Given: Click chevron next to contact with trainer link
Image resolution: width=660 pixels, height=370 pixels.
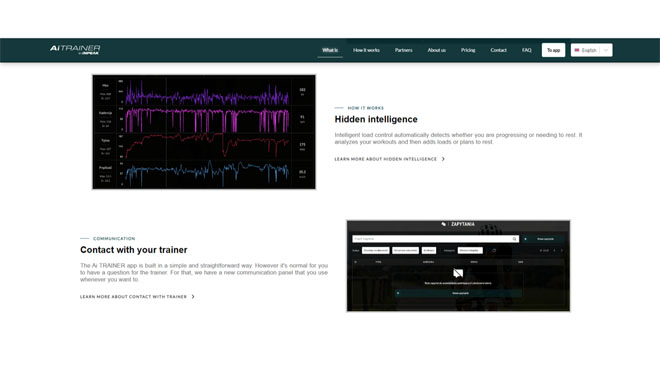Looking at the screenshot, I should pyautogui.click(x=193, y=297).
